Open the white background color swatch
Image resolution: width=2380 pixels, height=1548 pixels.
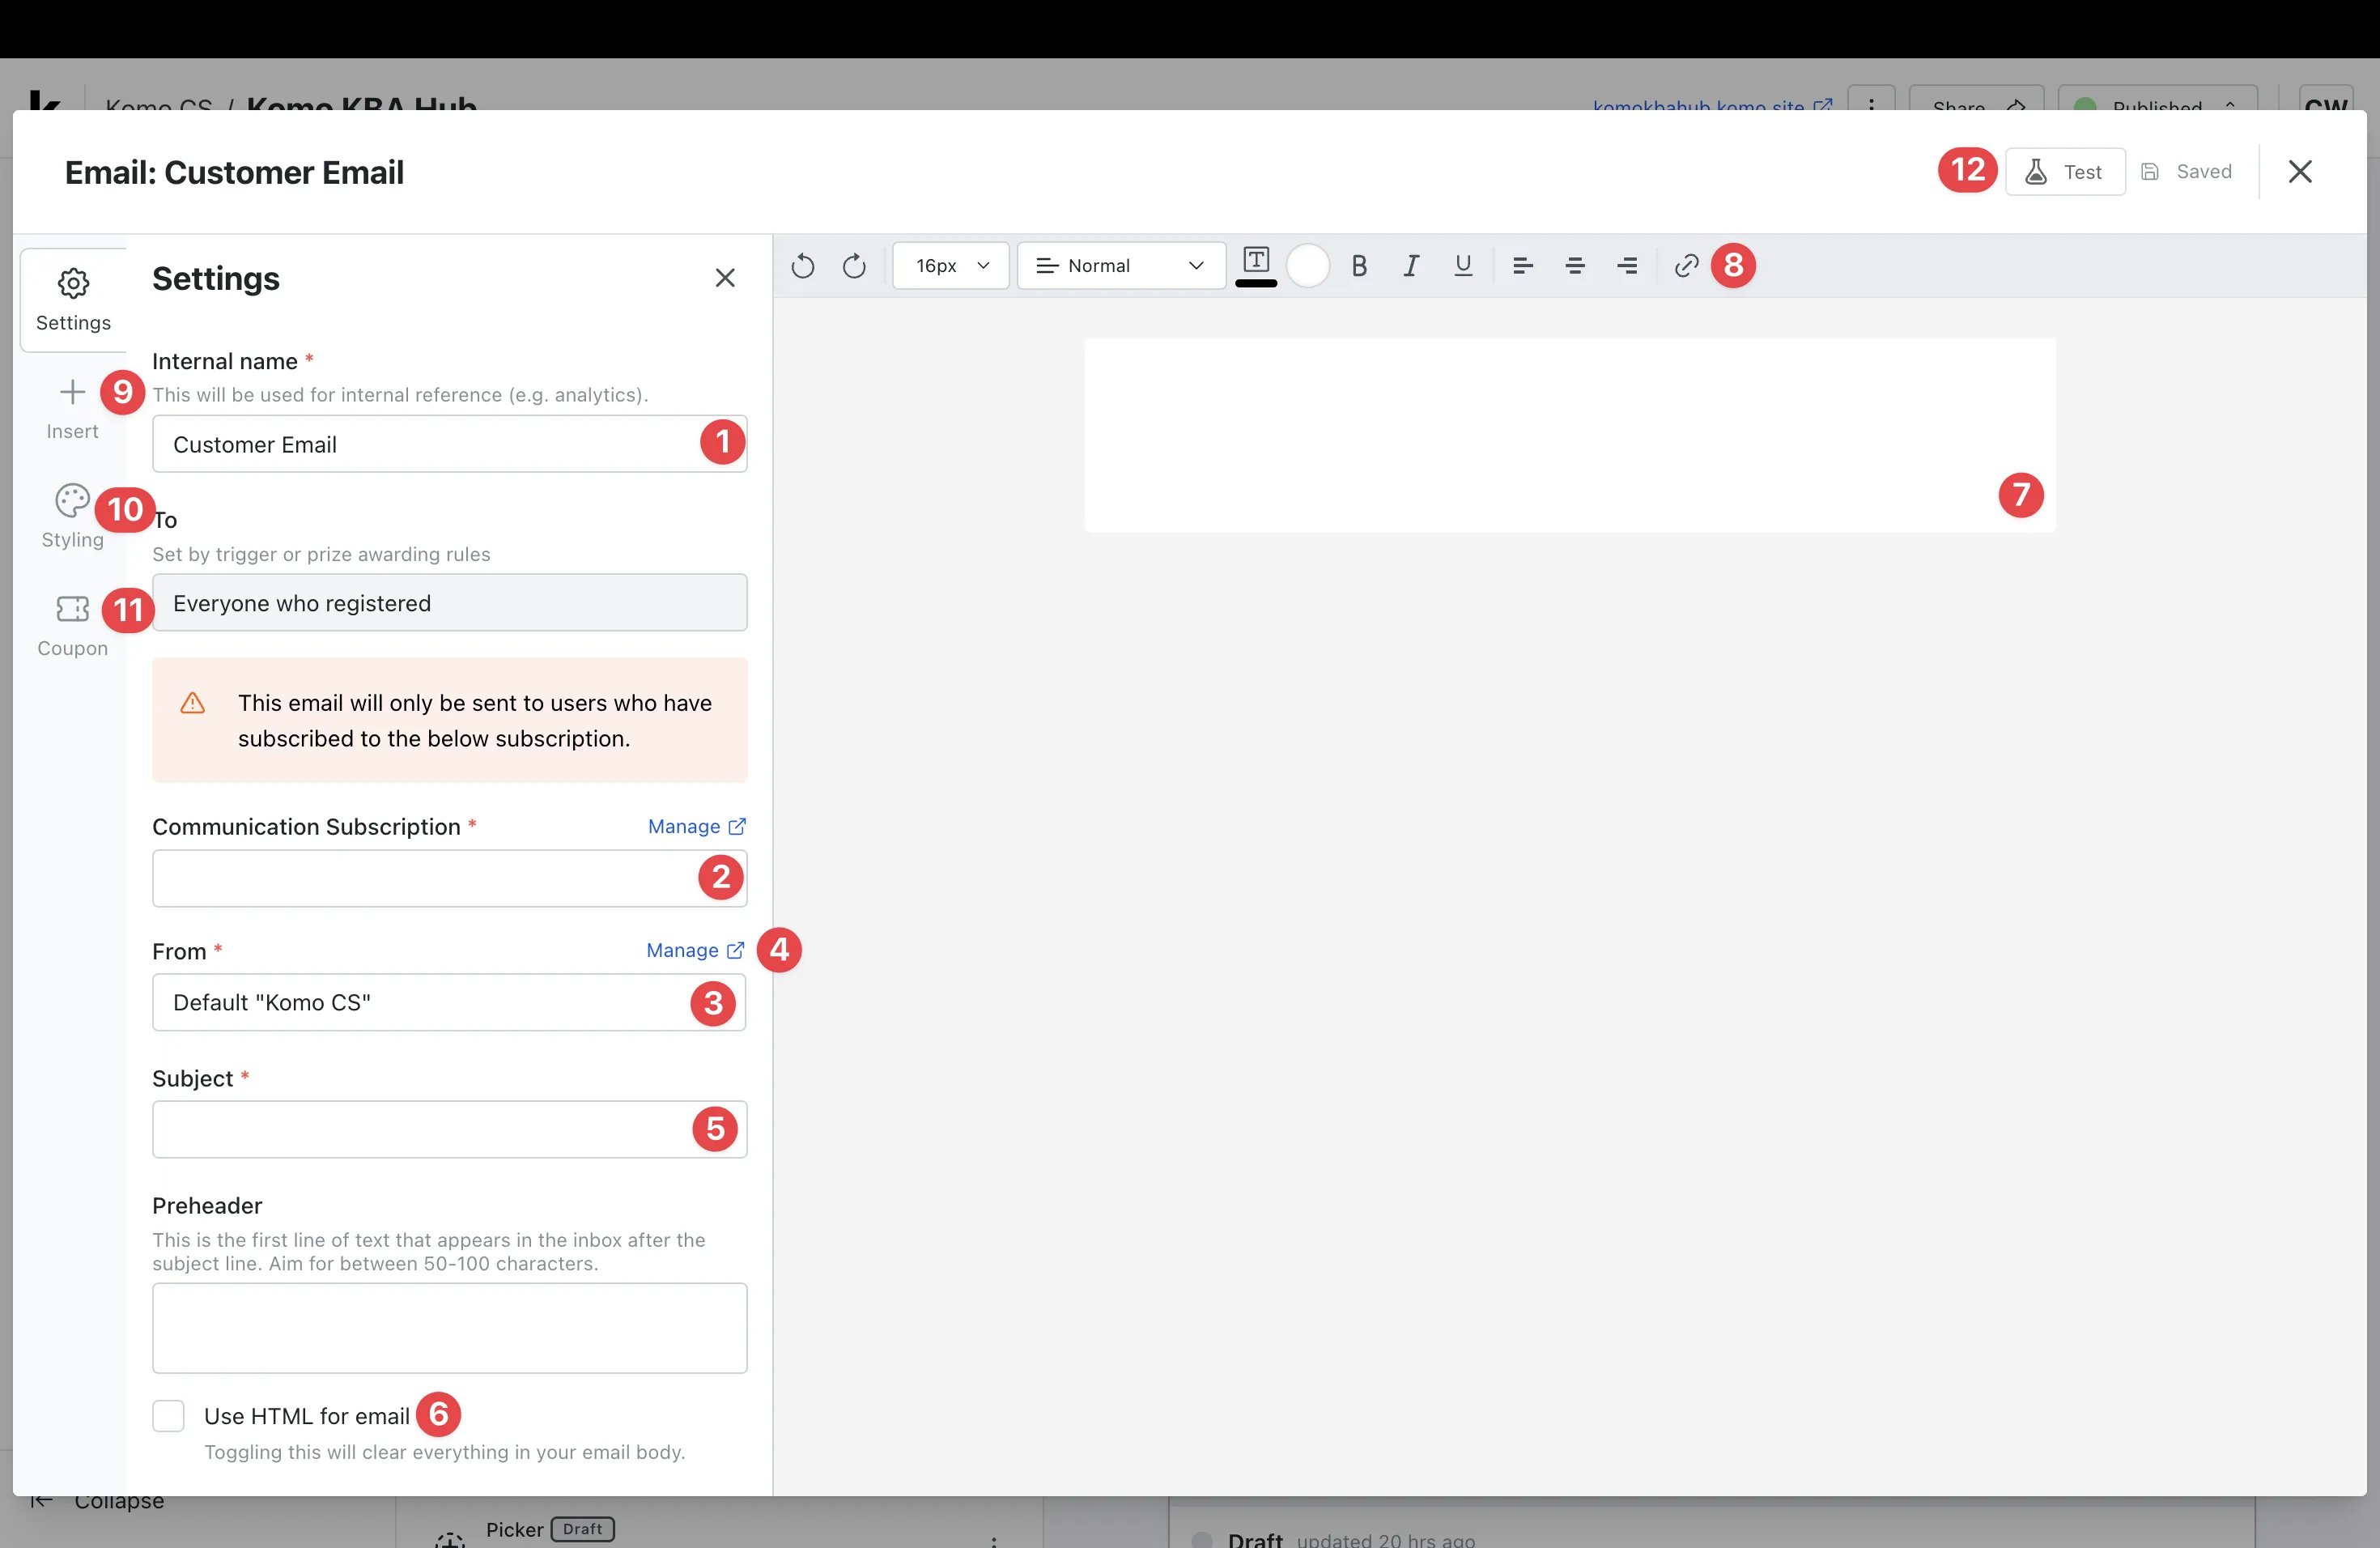tap(1308, 266)
